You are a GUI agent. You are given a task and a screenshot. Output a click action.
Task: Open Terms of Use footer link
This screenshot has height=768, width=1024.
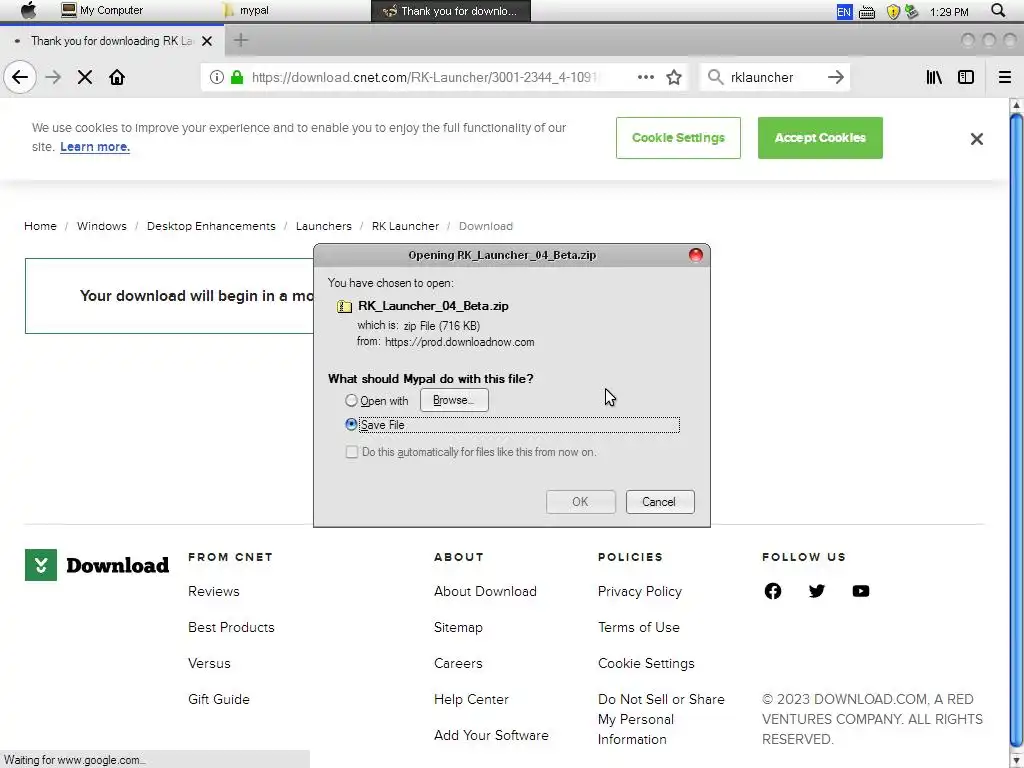coord(639,627)
